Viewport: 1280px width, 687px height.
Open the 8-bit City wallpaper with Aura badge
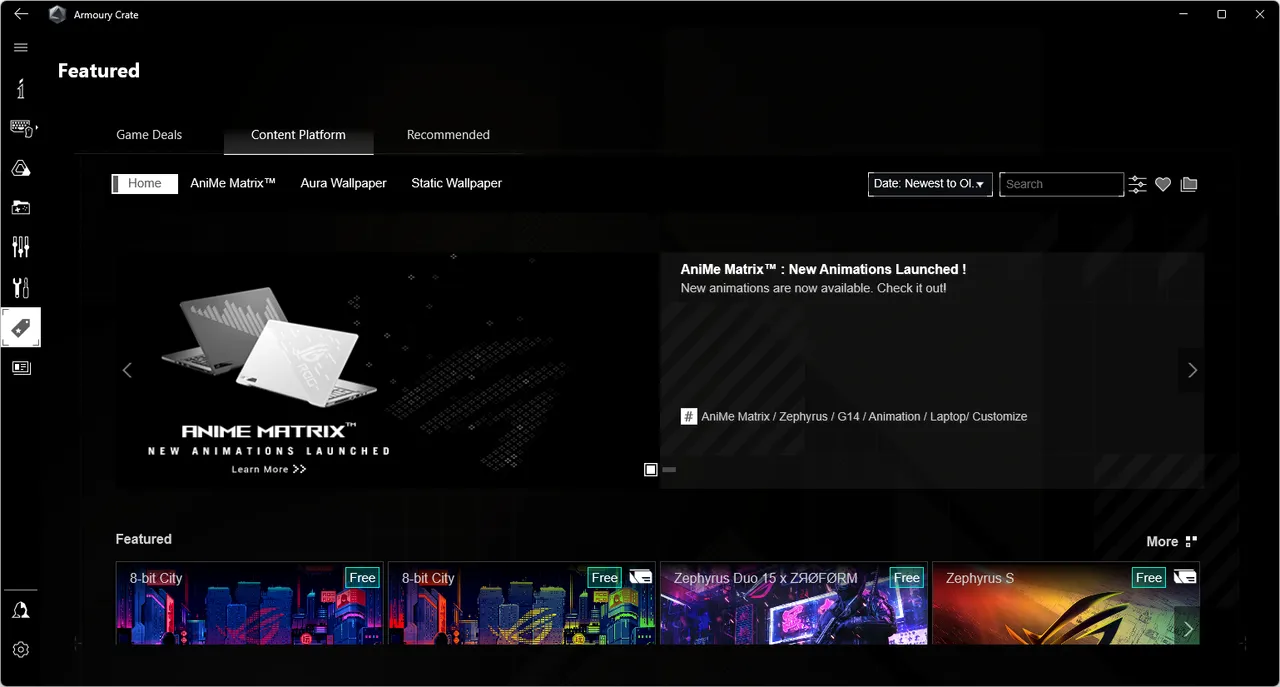(x=522, y=603)
